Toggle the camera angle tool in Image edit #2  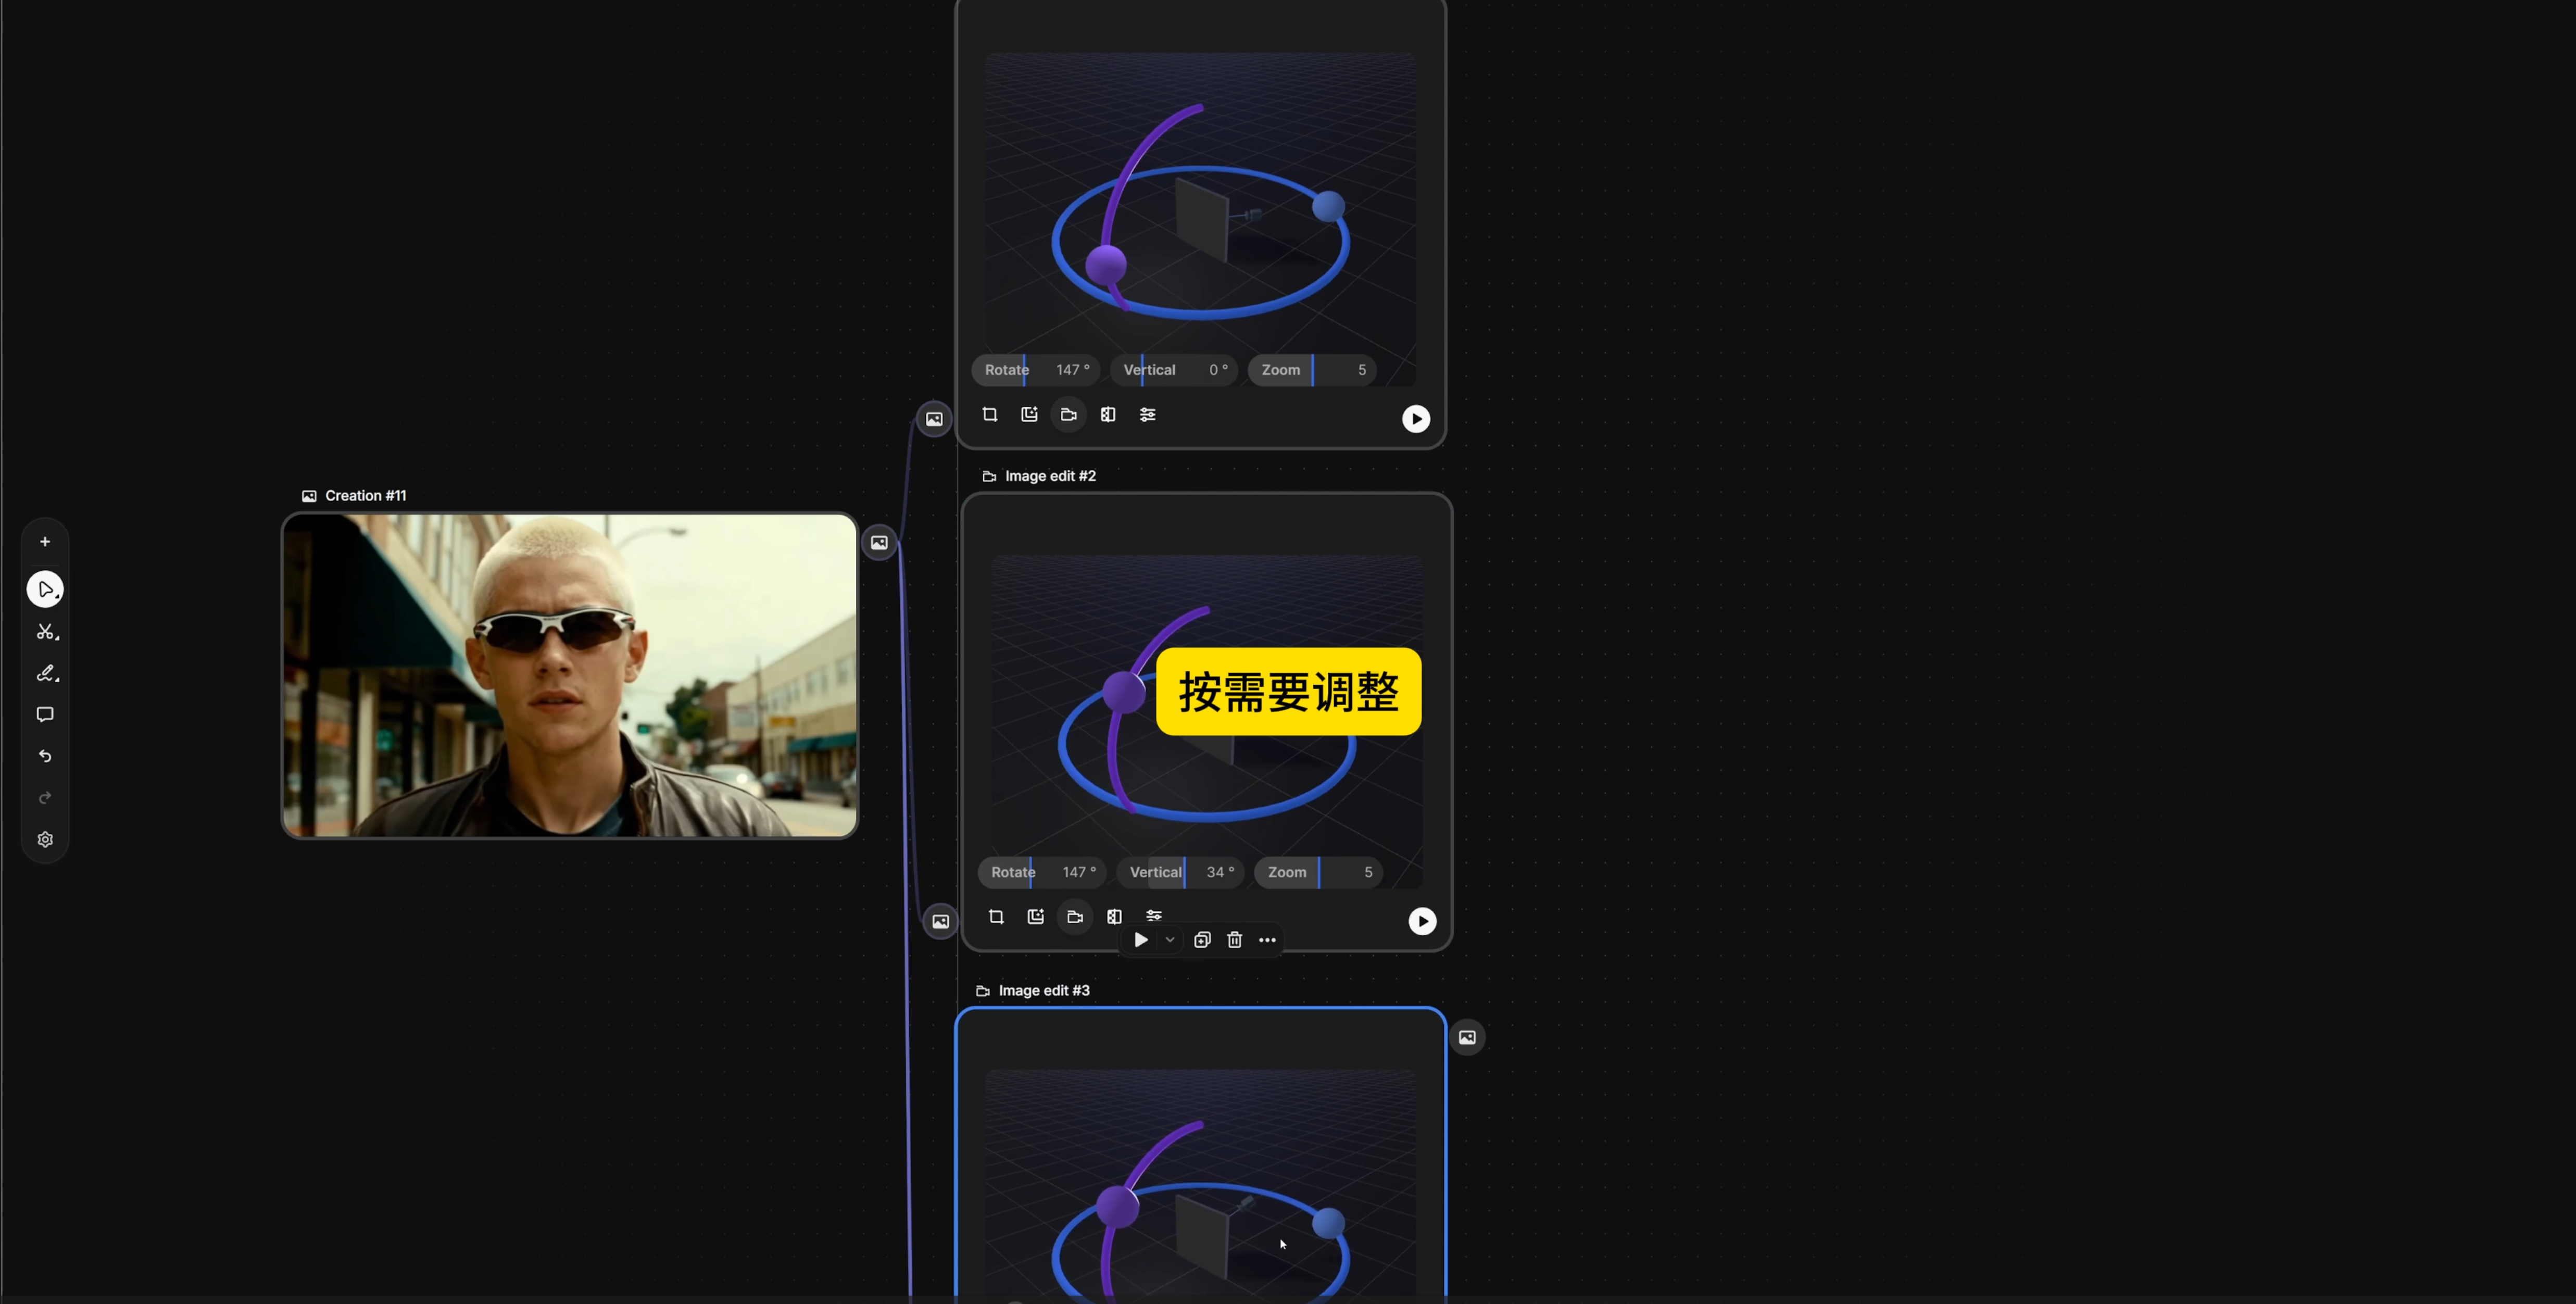pos(1075,917)
